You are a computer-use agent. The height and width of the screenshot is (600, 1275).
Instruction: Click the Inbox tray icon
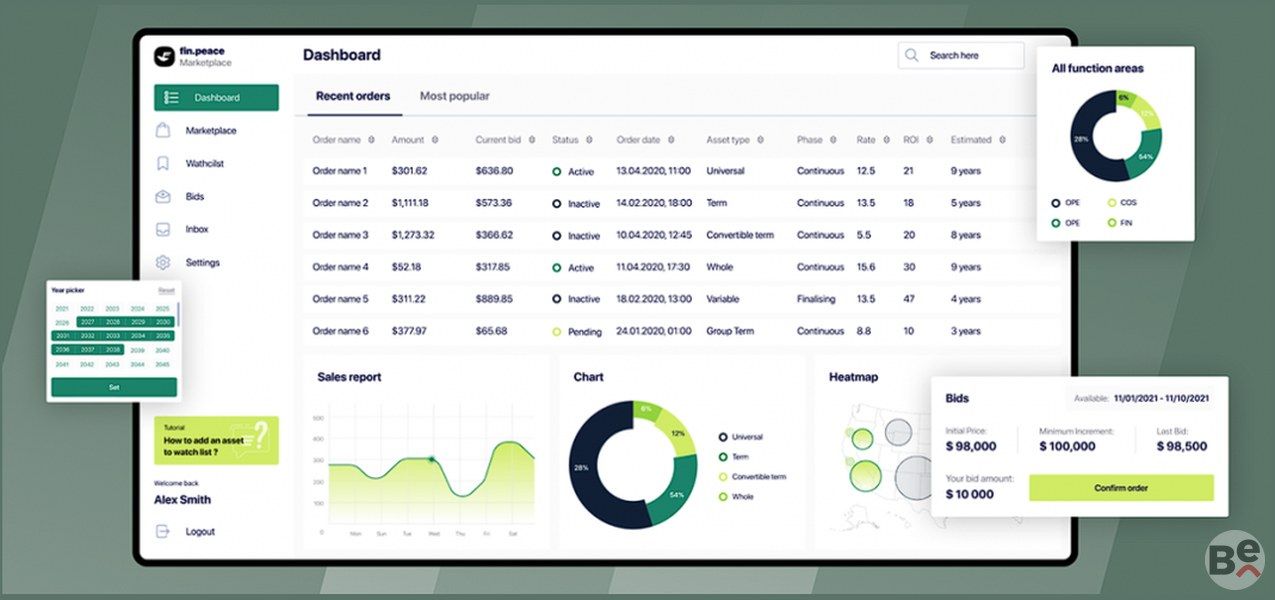[163, 229]
